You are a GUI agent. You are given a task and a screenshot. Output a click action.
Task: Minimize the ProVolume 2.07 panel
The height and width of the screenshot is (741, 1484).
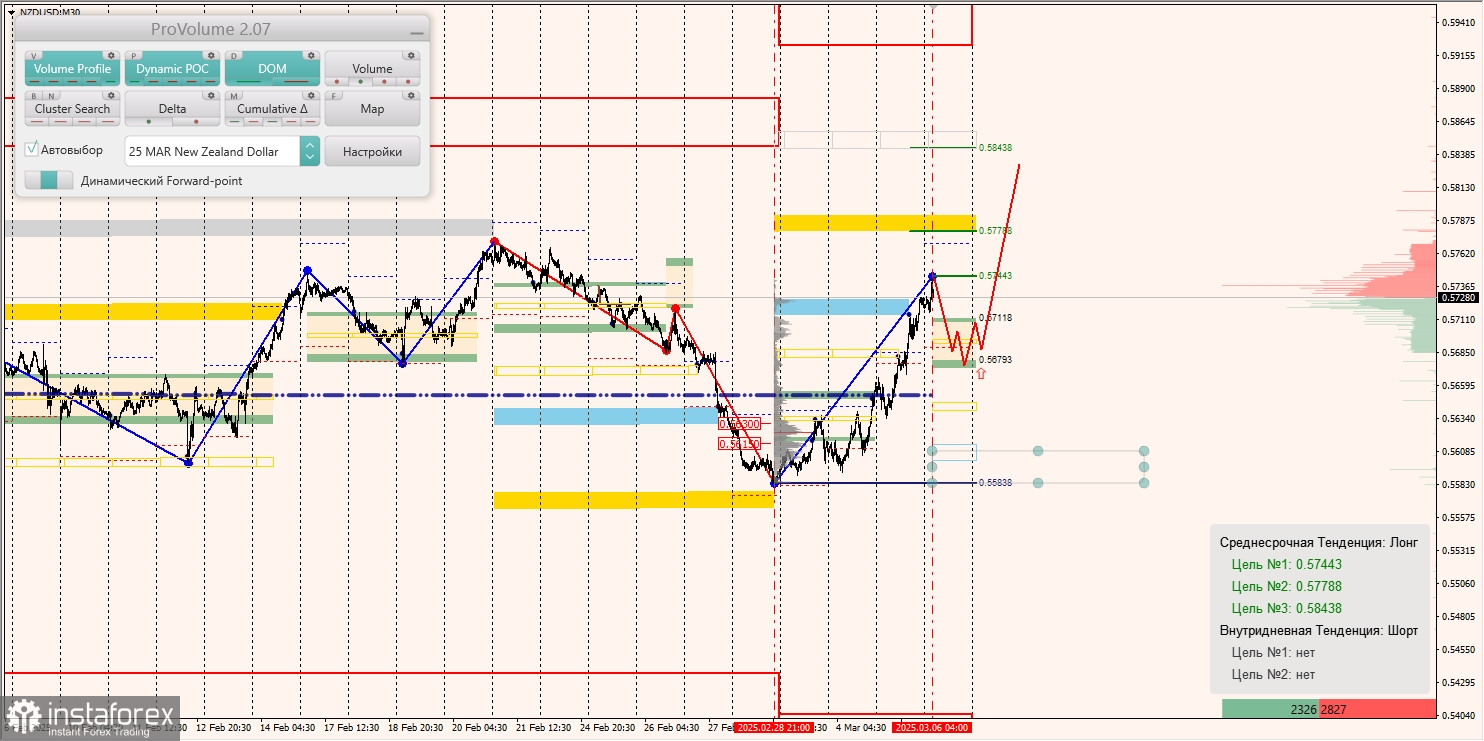click(417, 33)
